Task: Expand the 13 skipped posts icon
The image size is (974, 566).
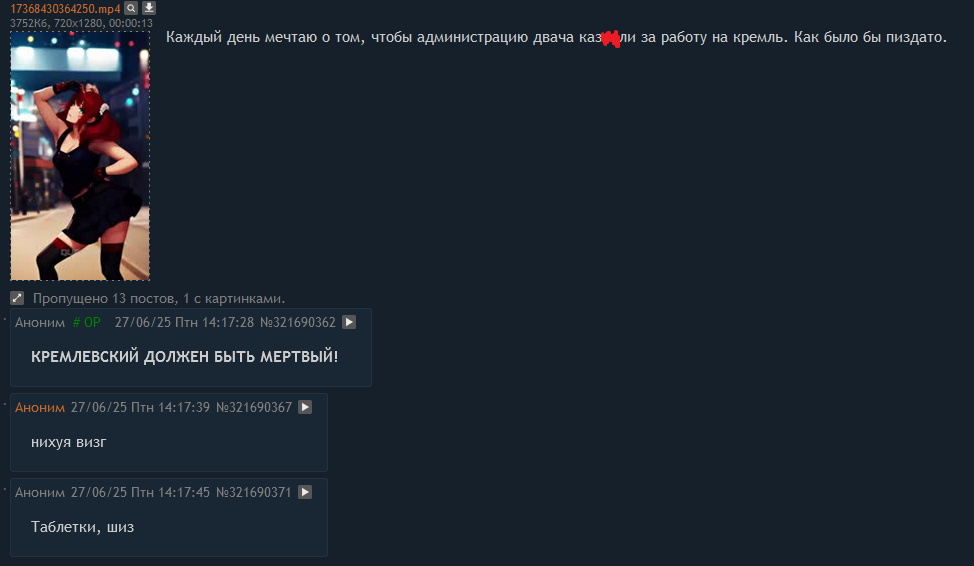Action: point(17,298)
